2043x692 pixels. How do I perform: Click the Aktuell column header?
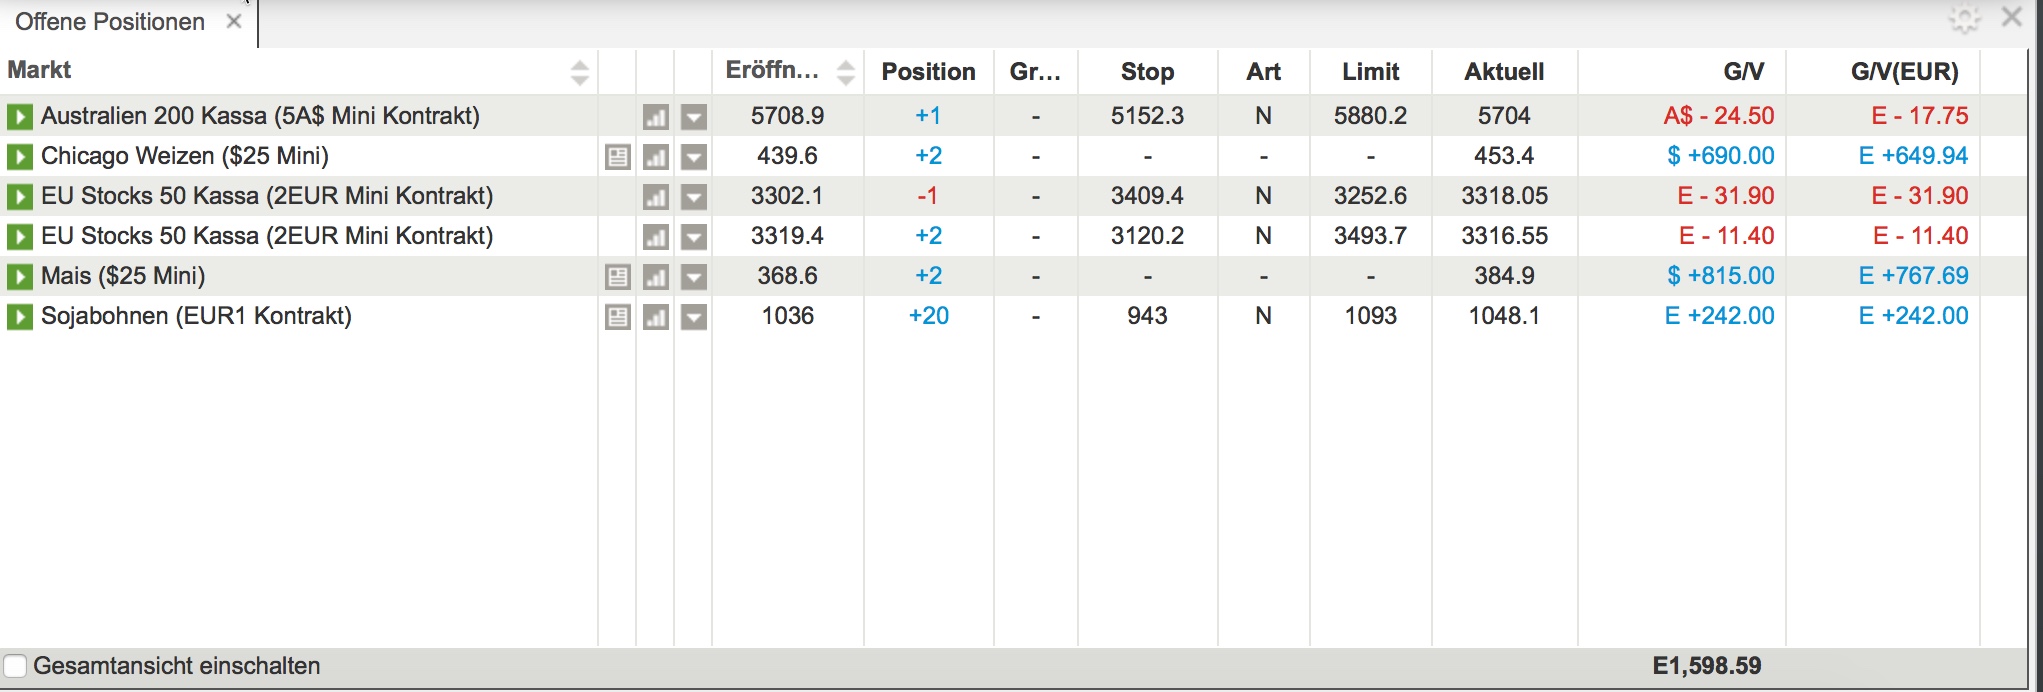pyautogui.click(x=1504, y=71)
